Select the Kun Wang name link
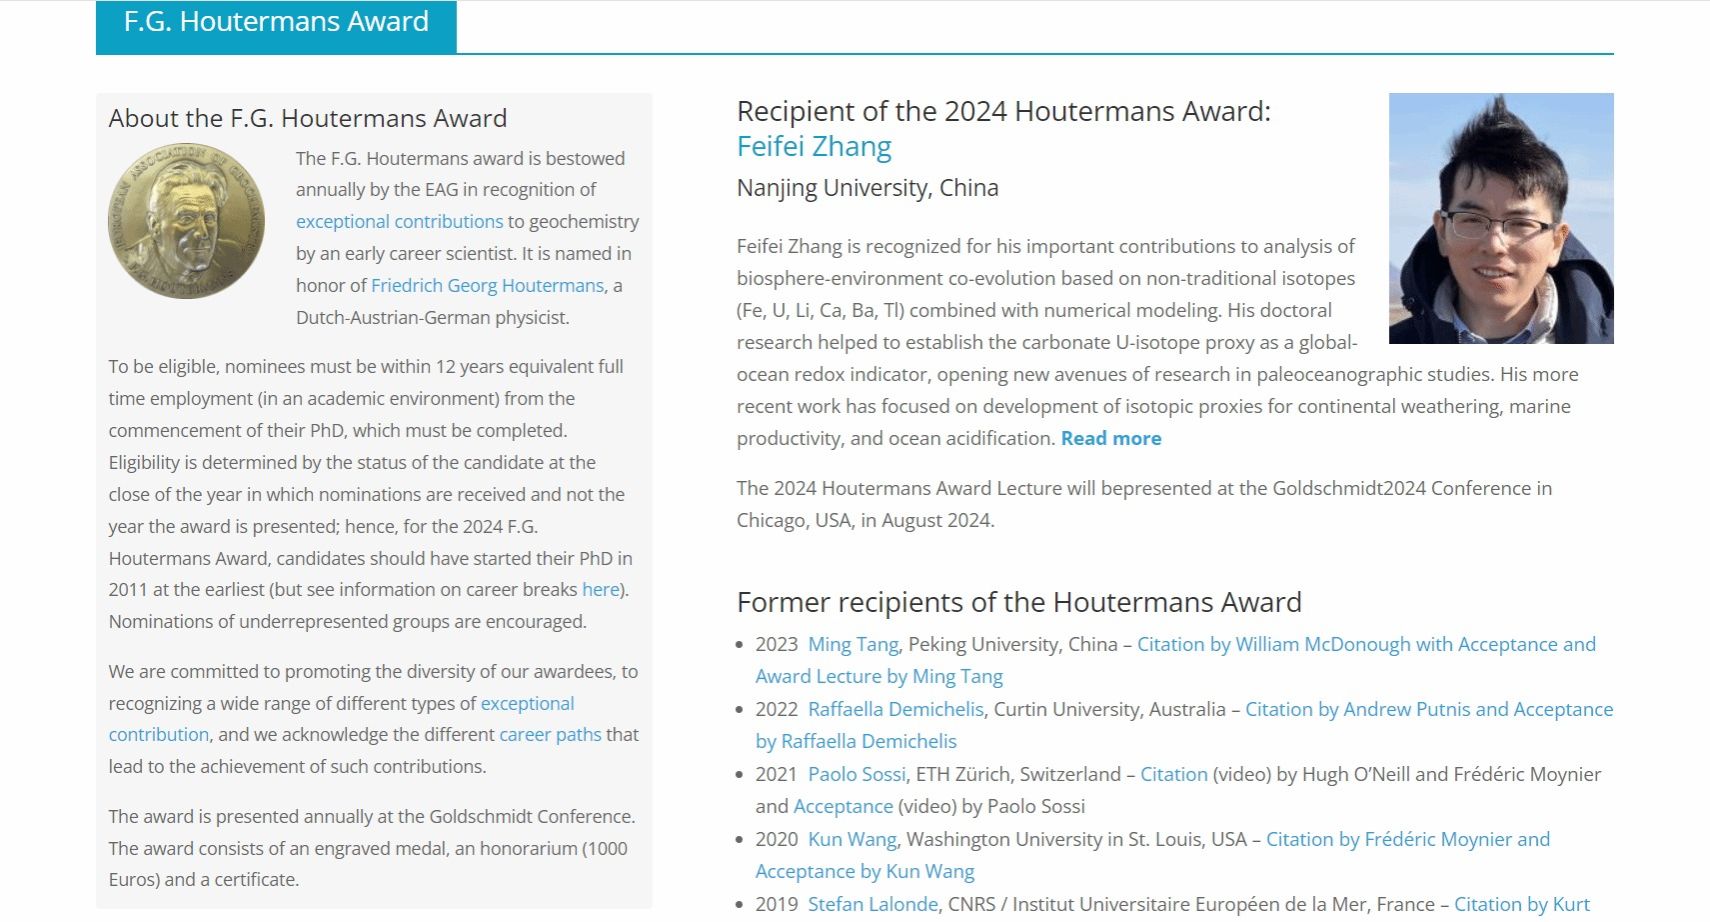1710x922 pixels. pos(852,840)
